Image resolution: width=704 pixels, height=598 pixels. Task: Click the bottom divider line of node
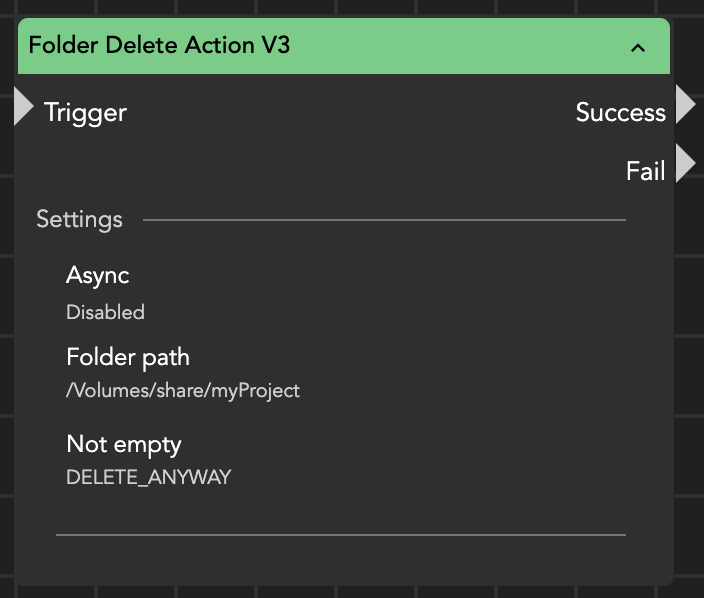pyautogui.click(x=340, y=535)
